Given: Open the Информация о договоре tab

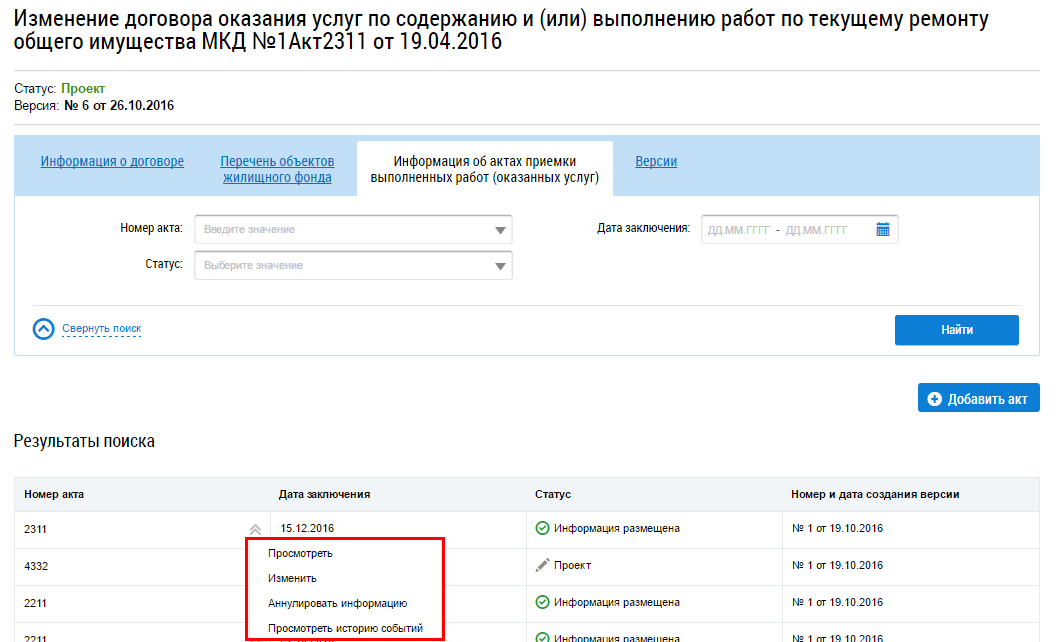Looking at the screenshot, I should tap(112, 161).
